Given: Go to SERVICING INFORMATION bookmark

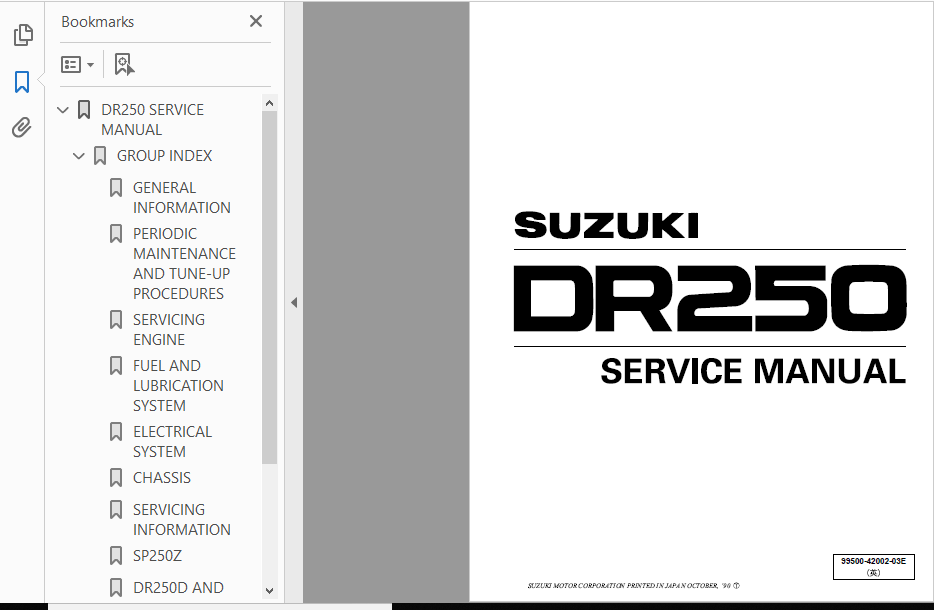Looking at the screenshot, I should click(x=182, y=520).
